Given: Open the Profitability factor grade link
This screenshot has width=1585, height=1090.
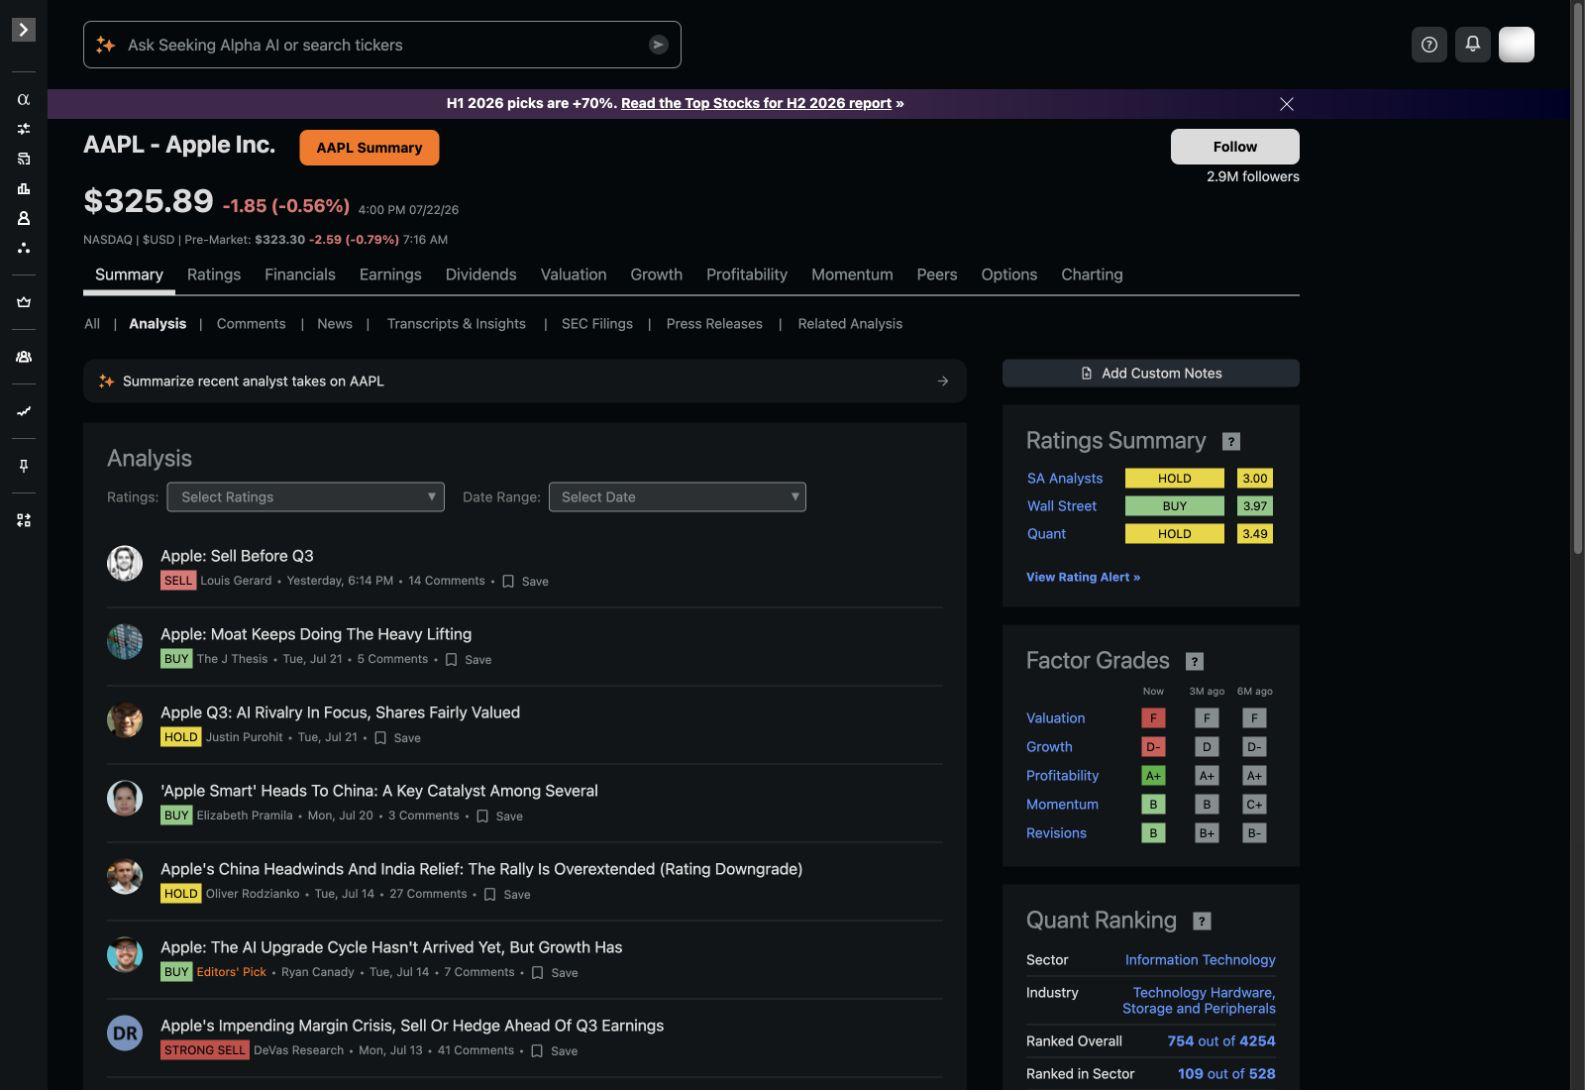Looking at the screenshot, I should [x=1062, y=776].
